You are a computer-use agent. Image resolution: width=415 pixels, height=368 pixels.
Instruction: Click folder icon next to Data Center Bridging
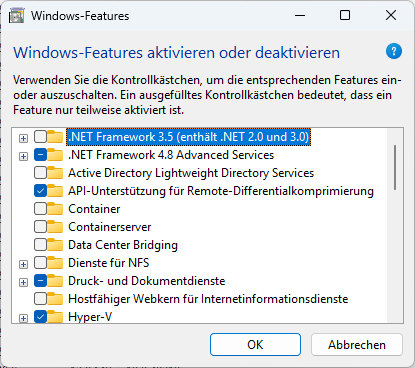click(55, 245)
